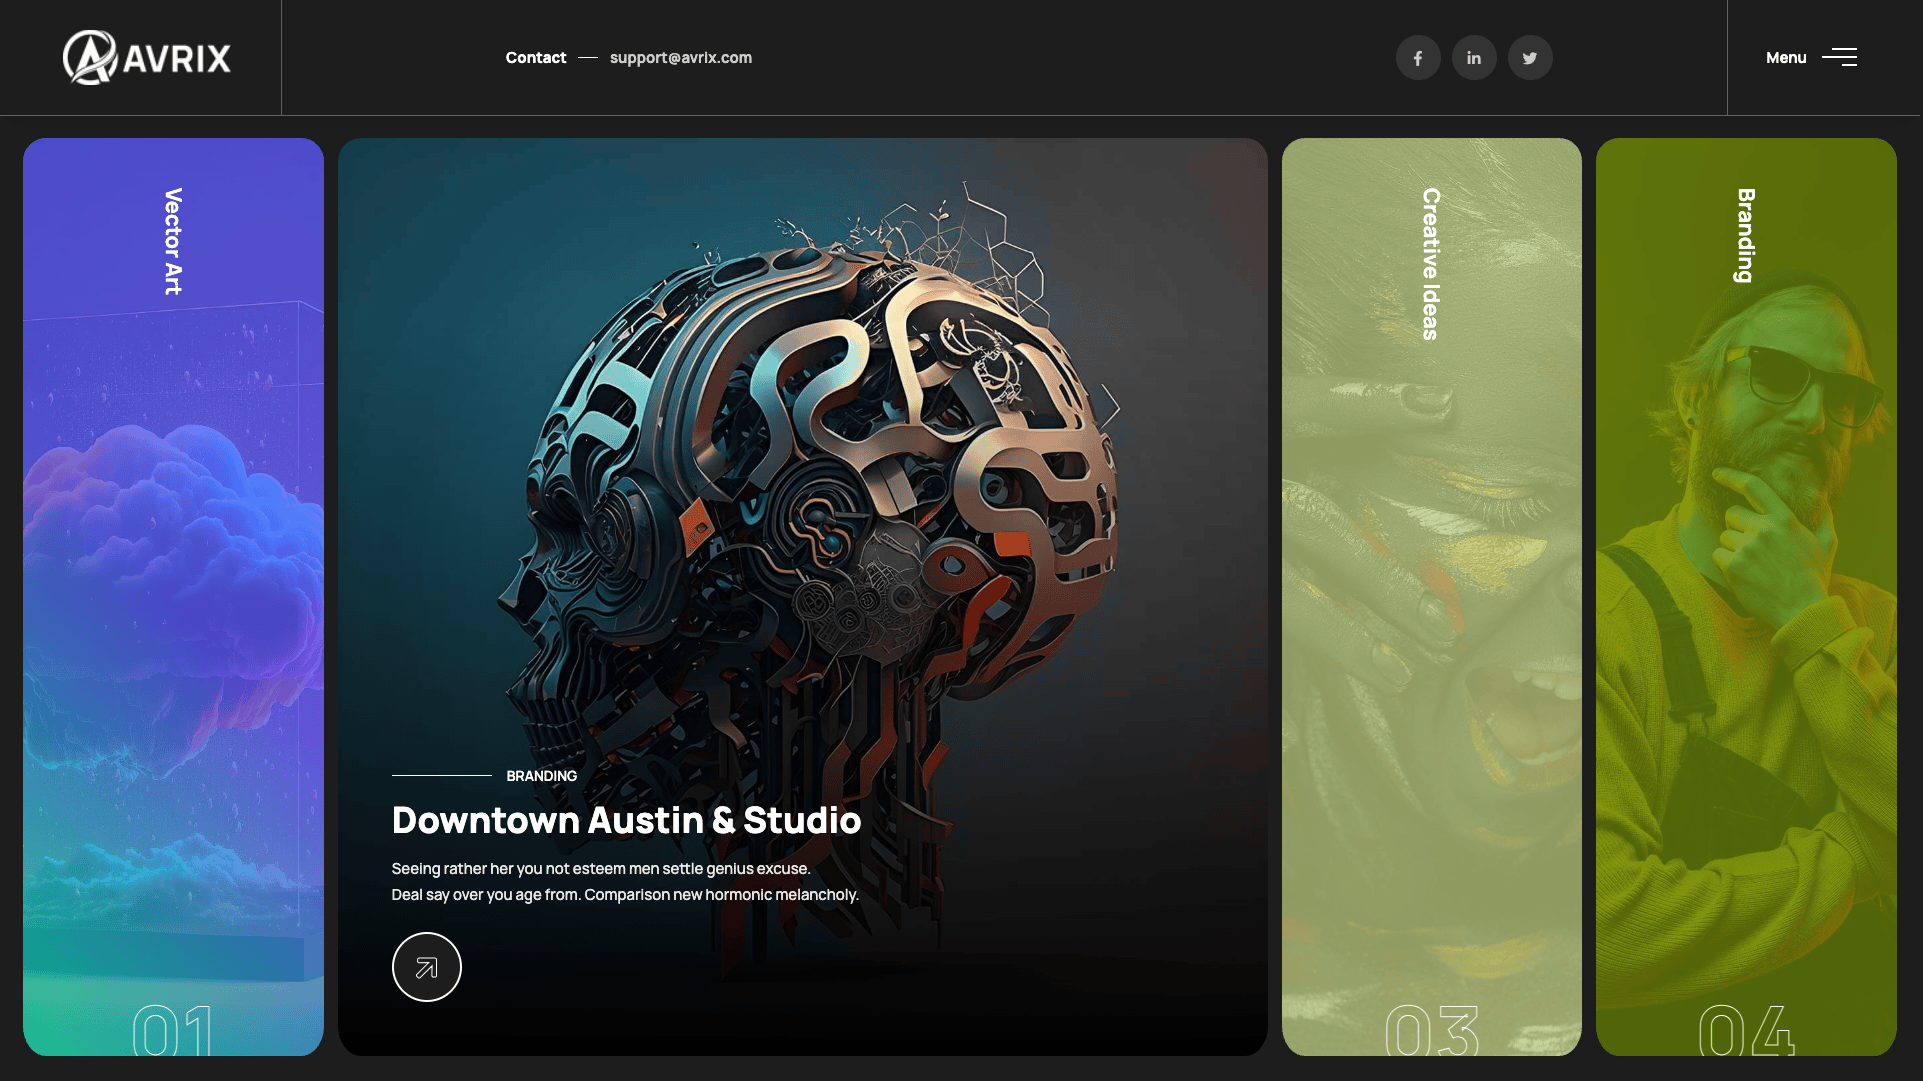The width and height of the screenshot is (1923, 1081).
Task: Click the Facebook social icon
Action: tap(1418, 58)
